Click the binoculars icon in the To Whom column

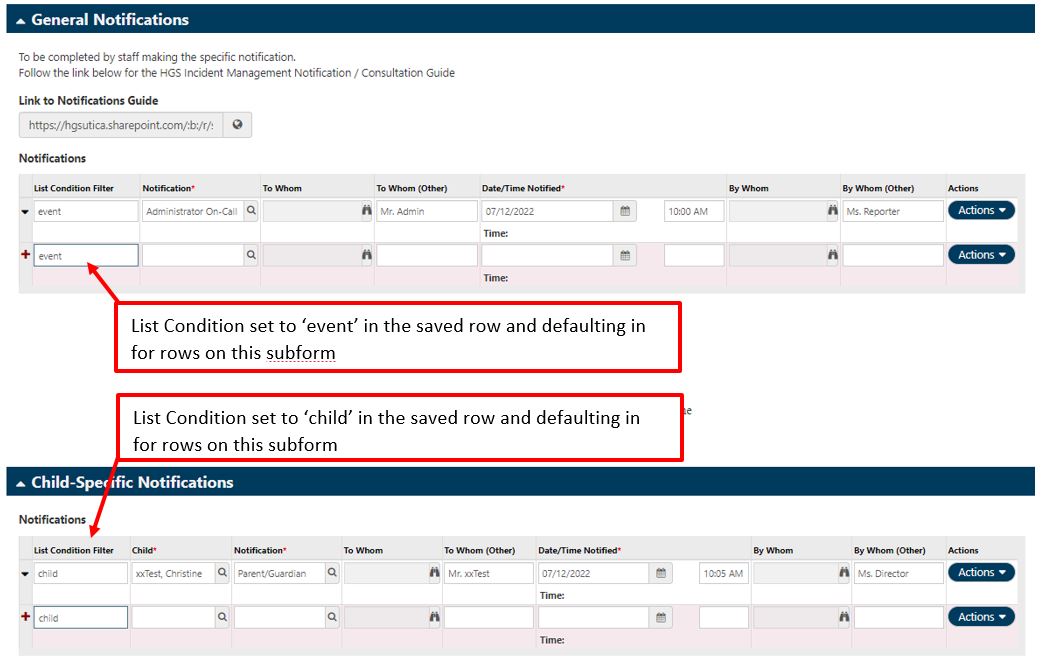tap(365, 211)
